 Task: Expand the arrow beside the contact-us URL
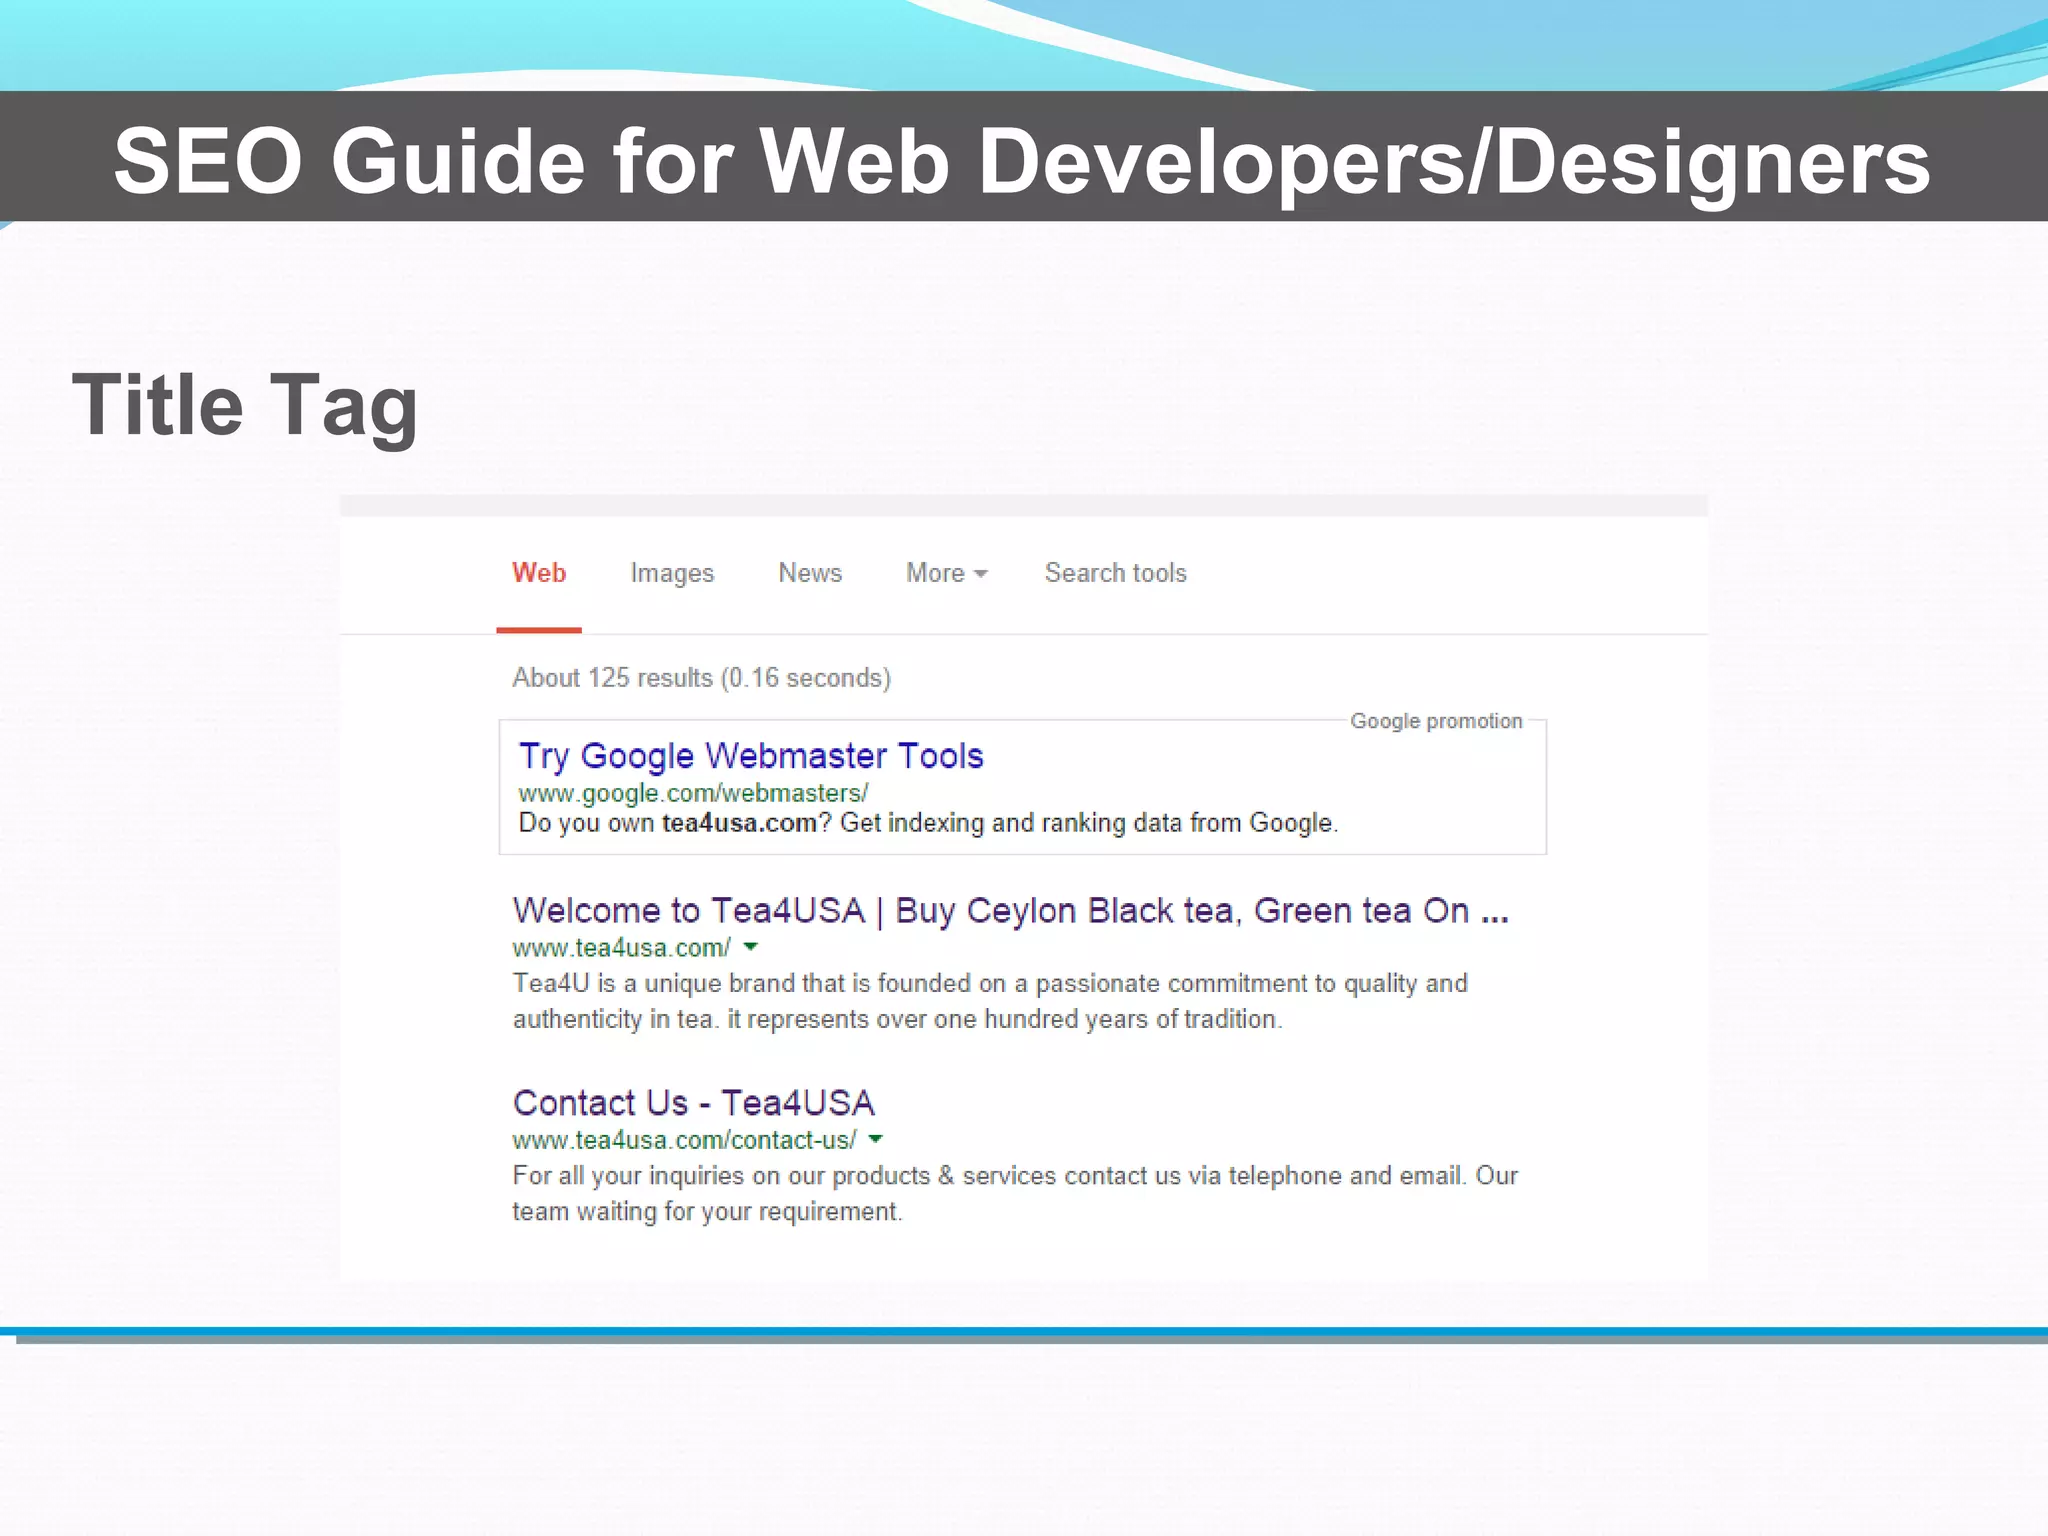pyautogui.click(x=876, y=1139)
